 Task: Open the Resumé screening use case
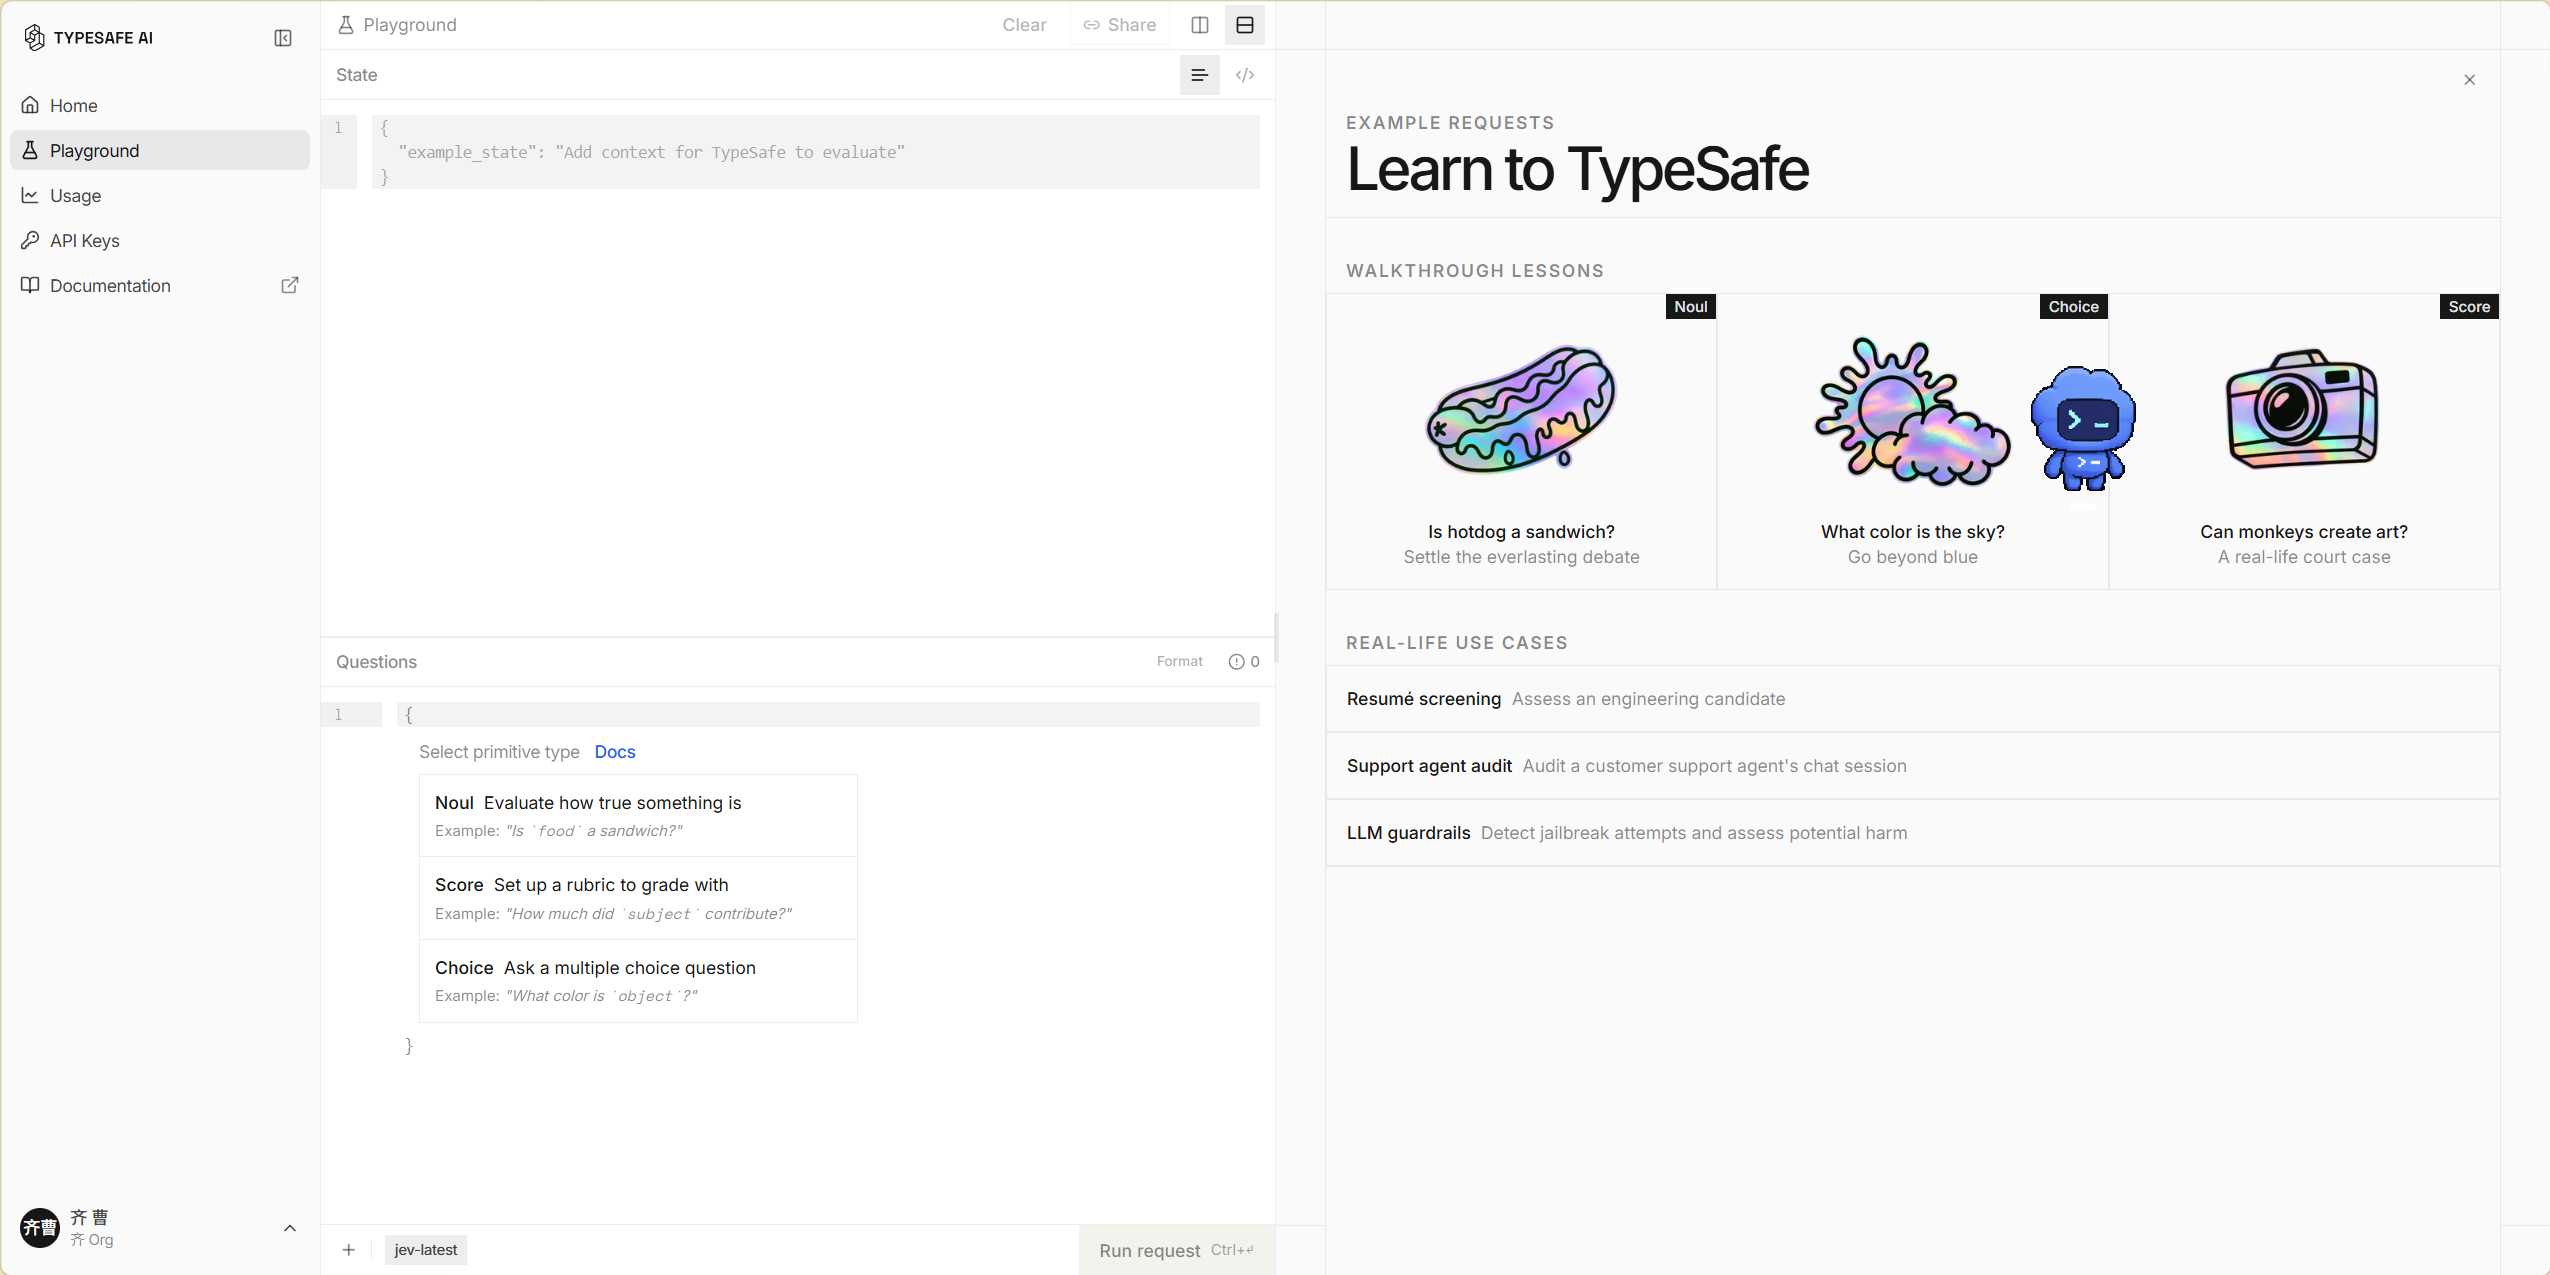(1912, 699)
